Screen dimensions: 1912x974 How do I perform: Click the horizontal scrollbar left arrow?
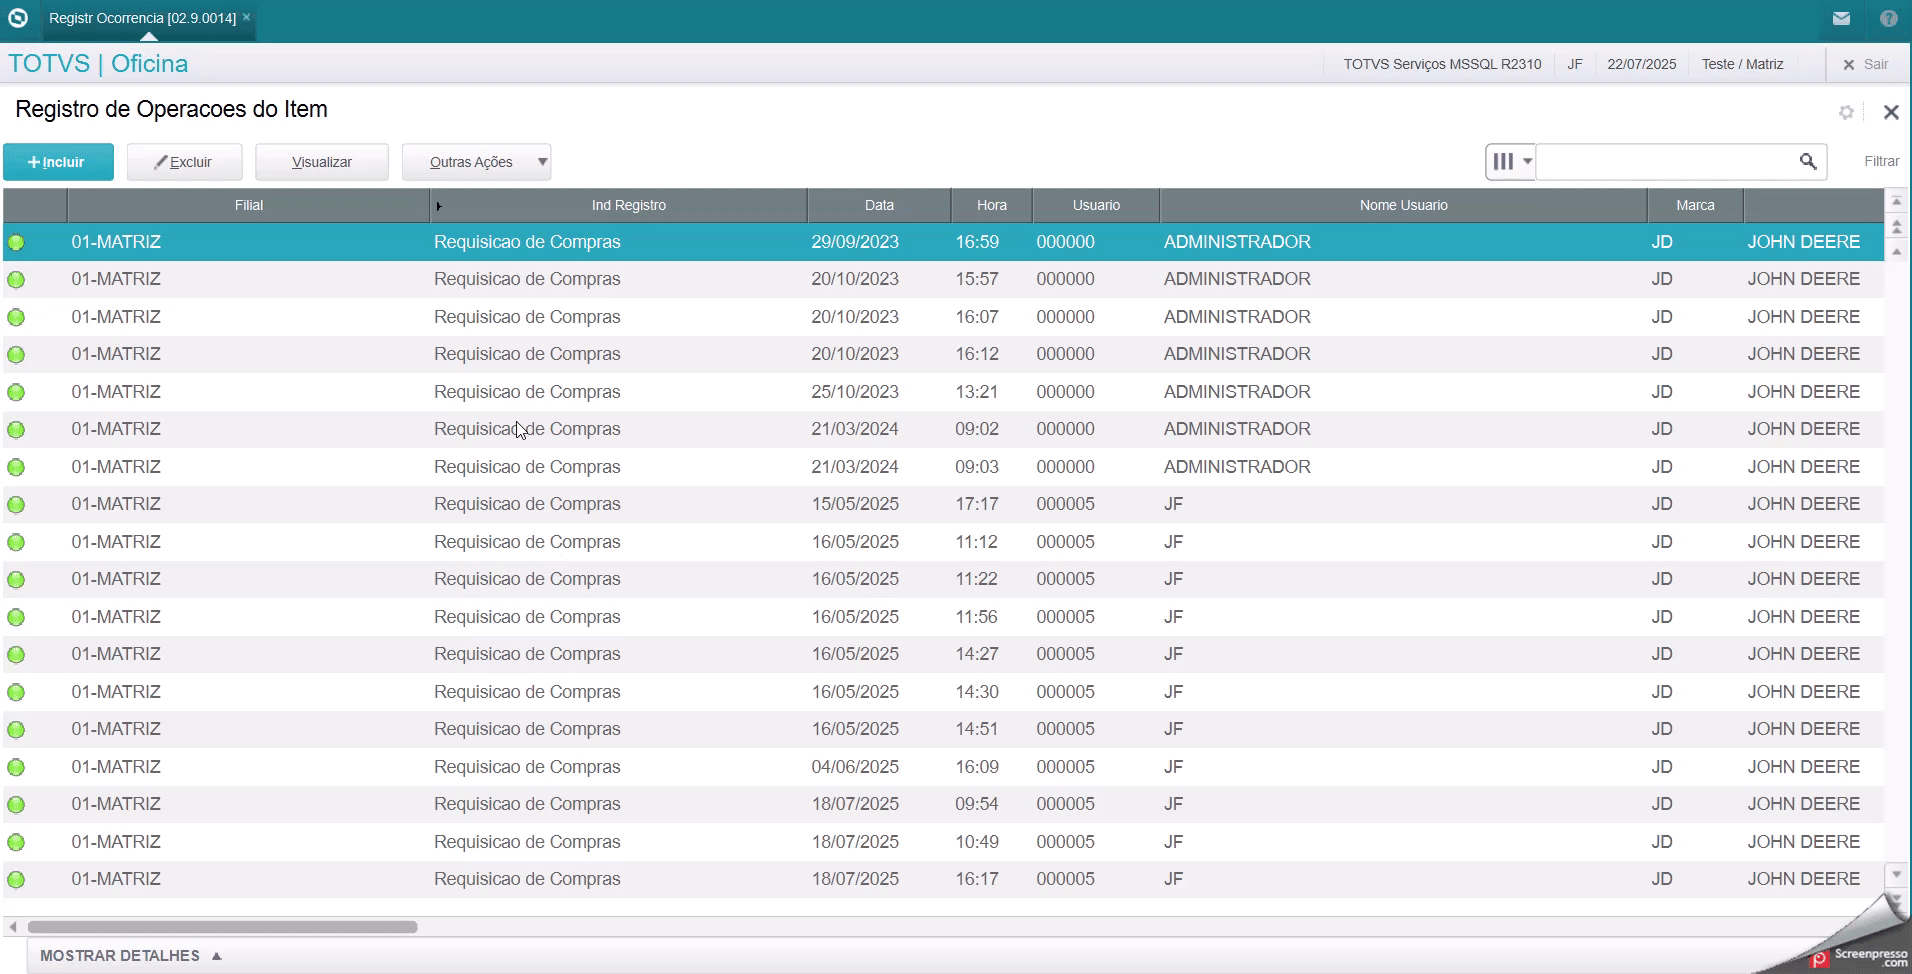(x=12, y=927)
